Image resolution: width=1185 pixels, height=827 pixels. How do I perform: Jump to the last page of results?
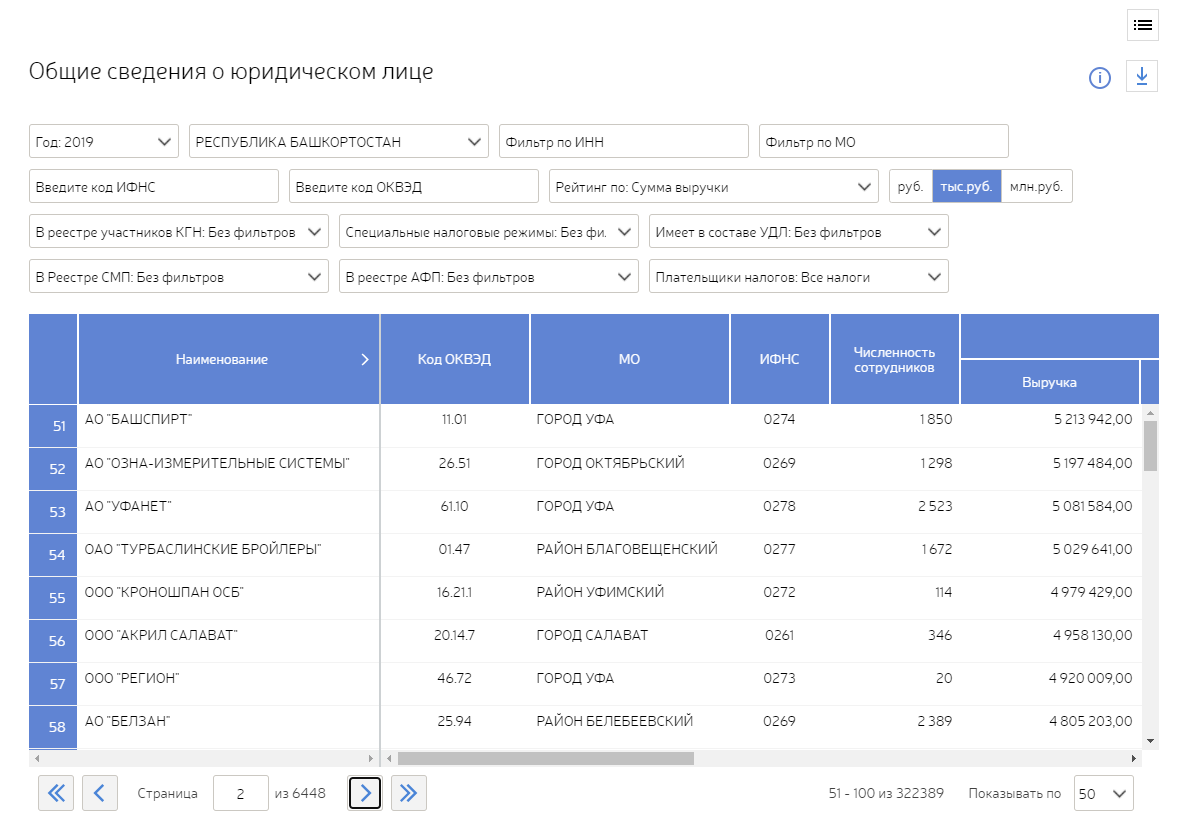(408, 794)
